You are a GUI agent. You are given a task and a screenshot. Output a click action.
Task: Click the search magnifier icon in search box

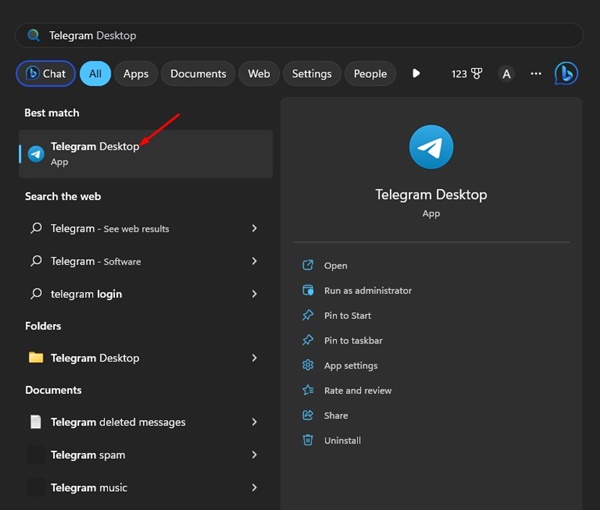click(33, 35)
